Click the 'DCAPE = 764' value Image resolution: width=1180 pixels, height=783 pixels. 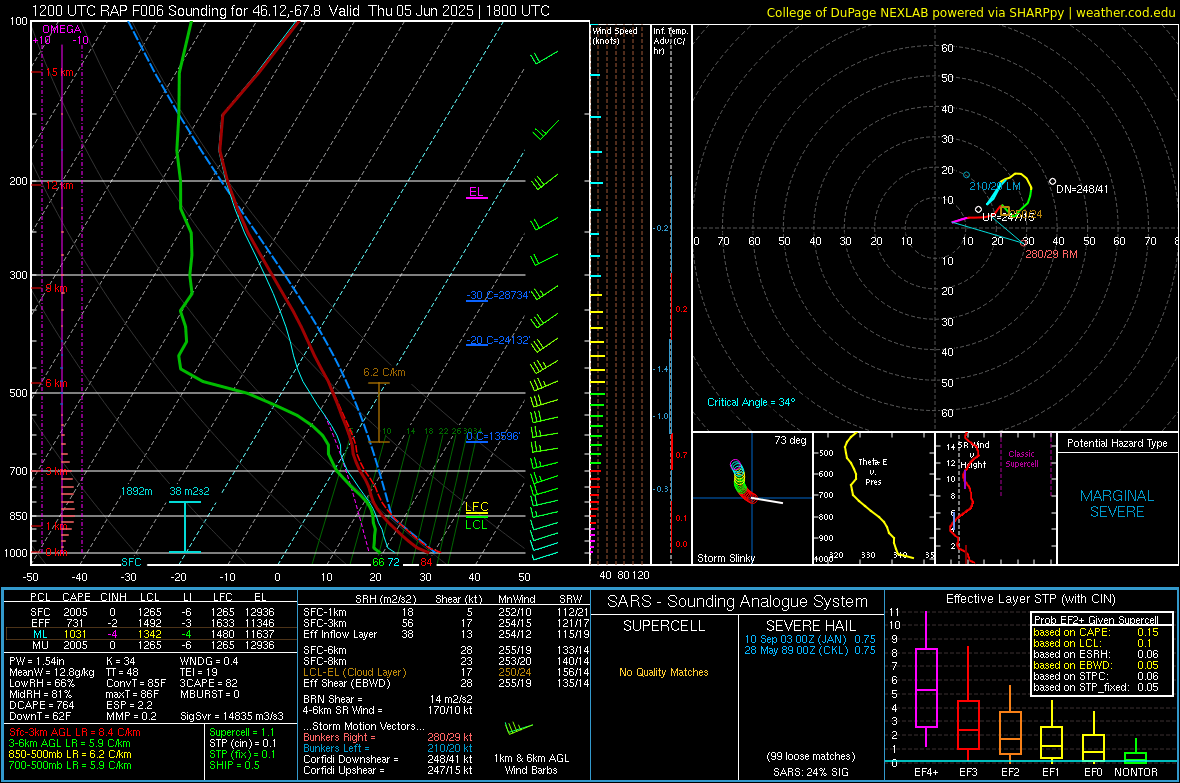tap(41, 705)
